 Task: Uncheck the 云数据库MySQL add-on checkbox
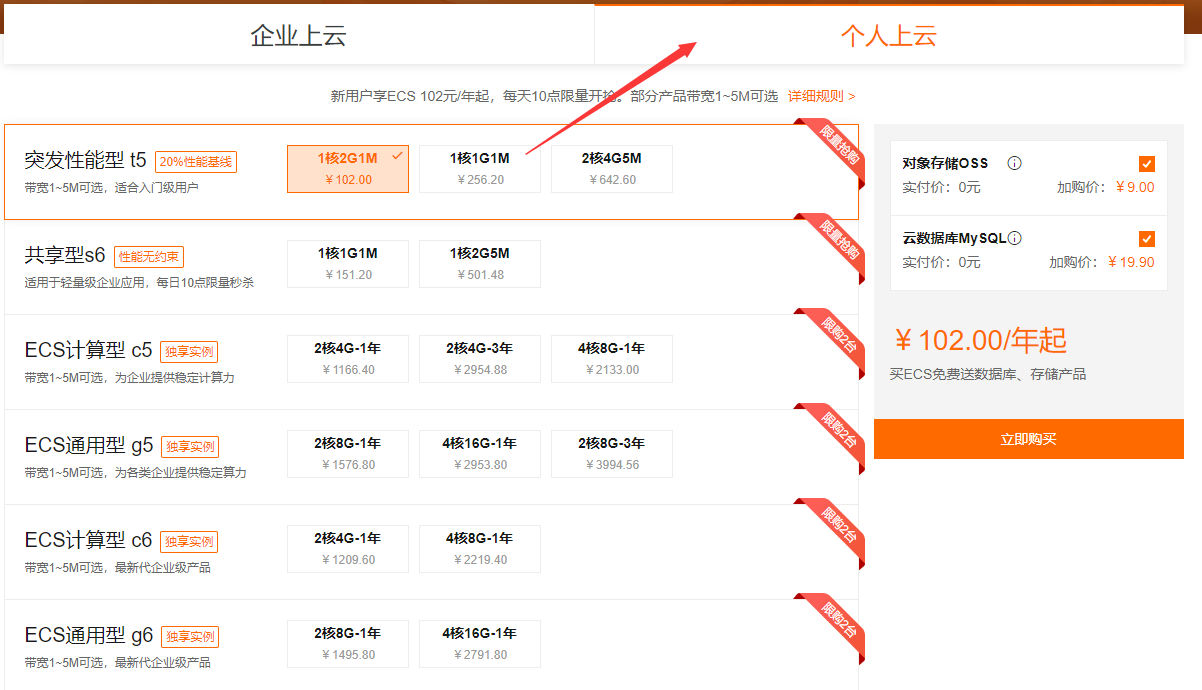(x=1147, y=239)
